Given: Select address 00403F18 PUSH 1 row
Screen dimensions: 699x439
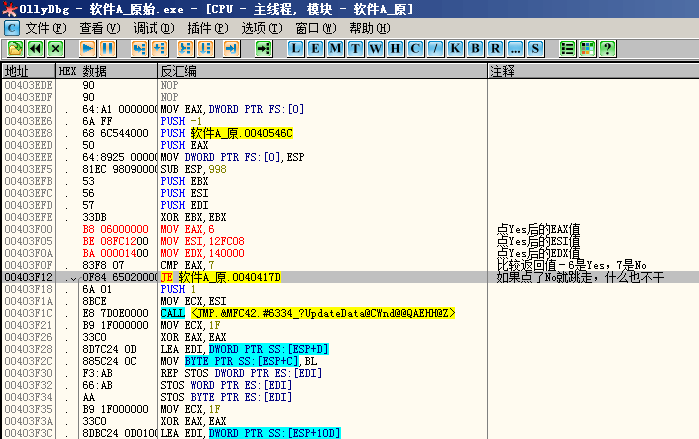Looking at the screenshot, I should tap(29, 289).
